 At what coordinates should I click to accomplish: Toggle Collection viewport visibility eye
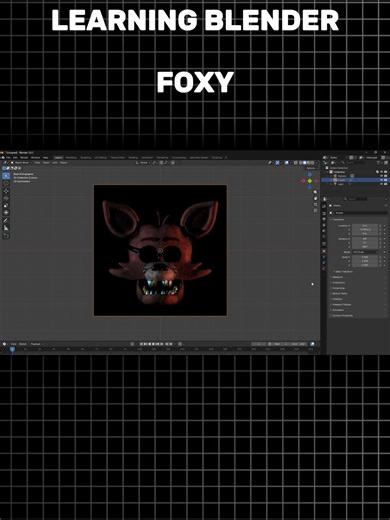381,172
